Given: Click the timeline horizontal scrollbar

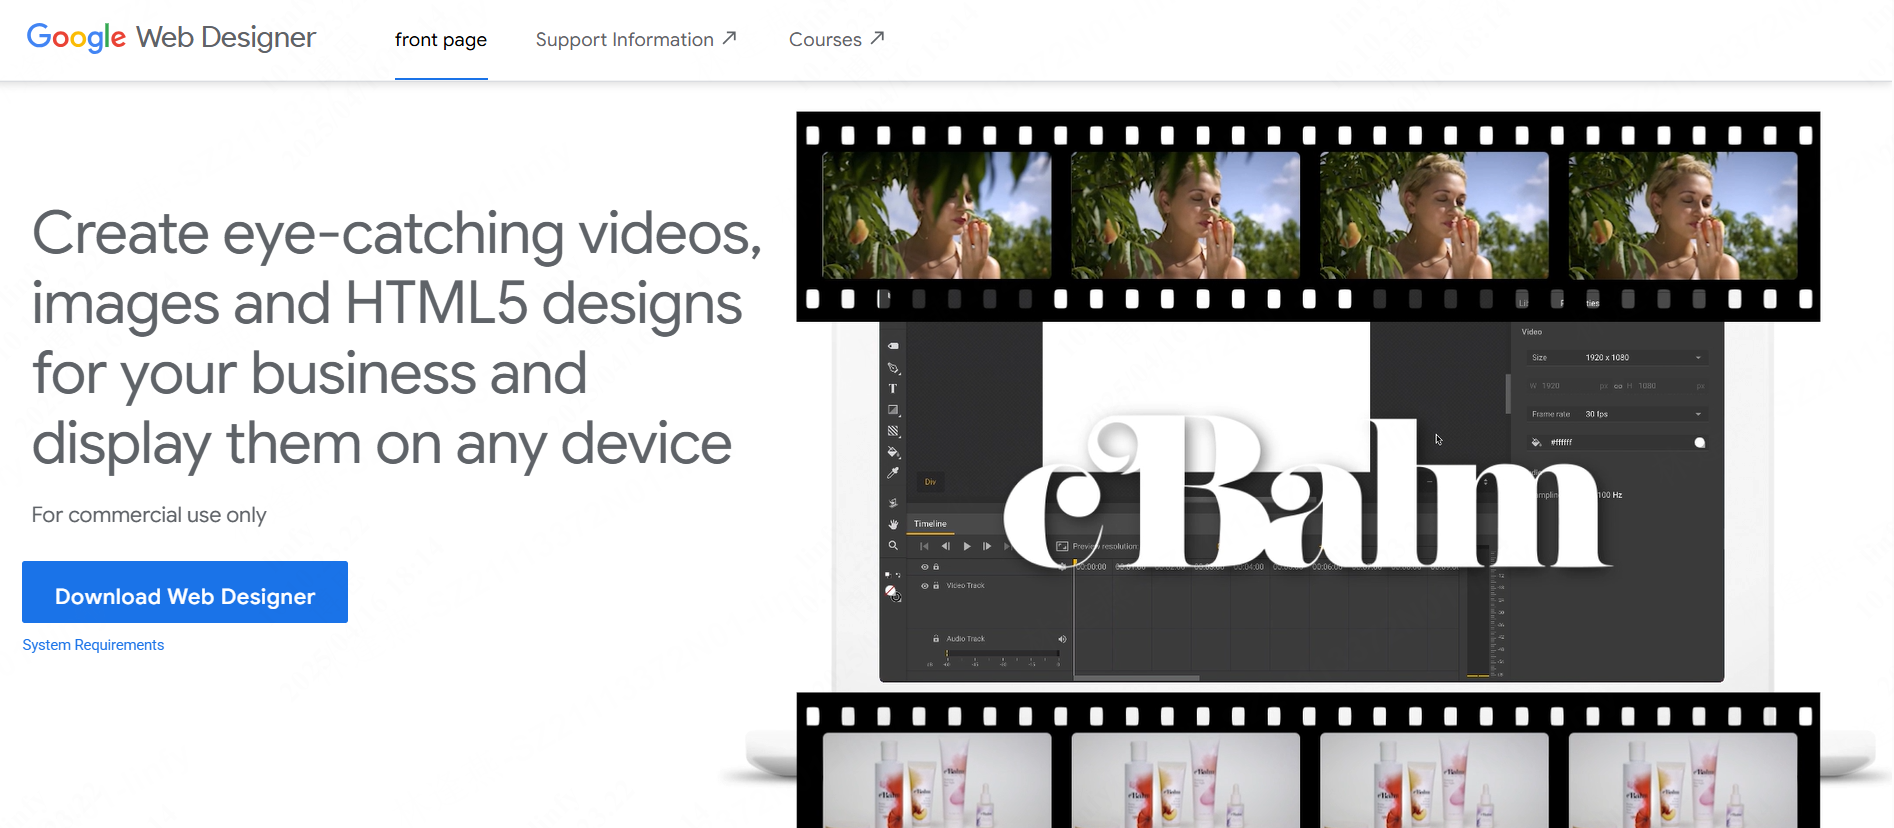Looking at the screenshot, I should click(x=1137, y=678).
